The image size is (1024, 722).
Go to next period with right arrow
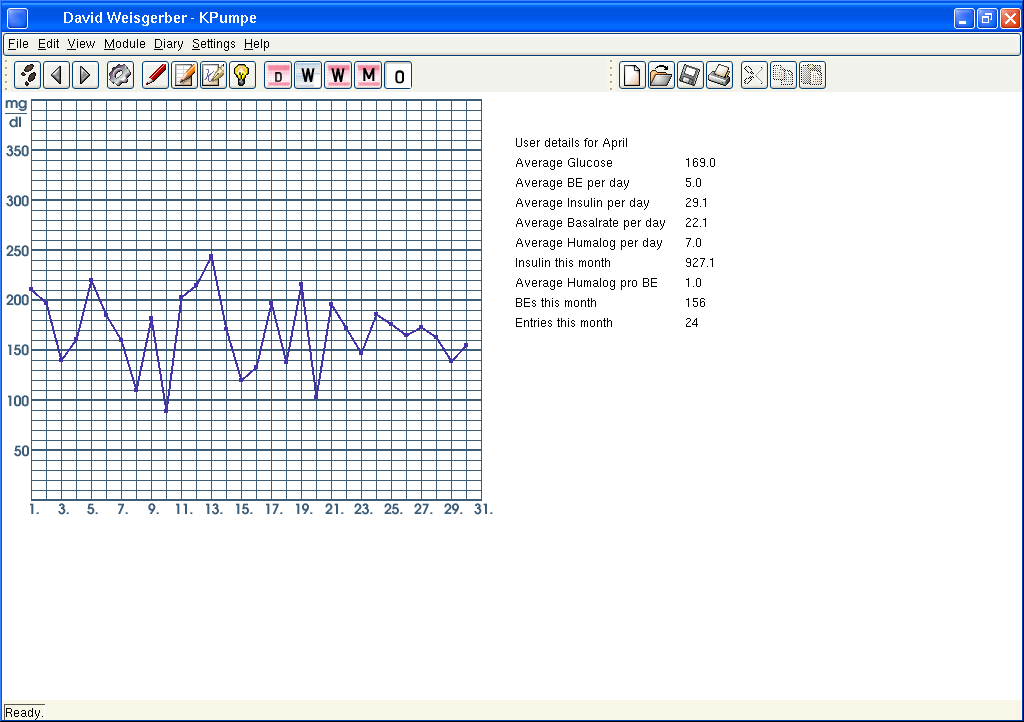(x=85, y=75)
